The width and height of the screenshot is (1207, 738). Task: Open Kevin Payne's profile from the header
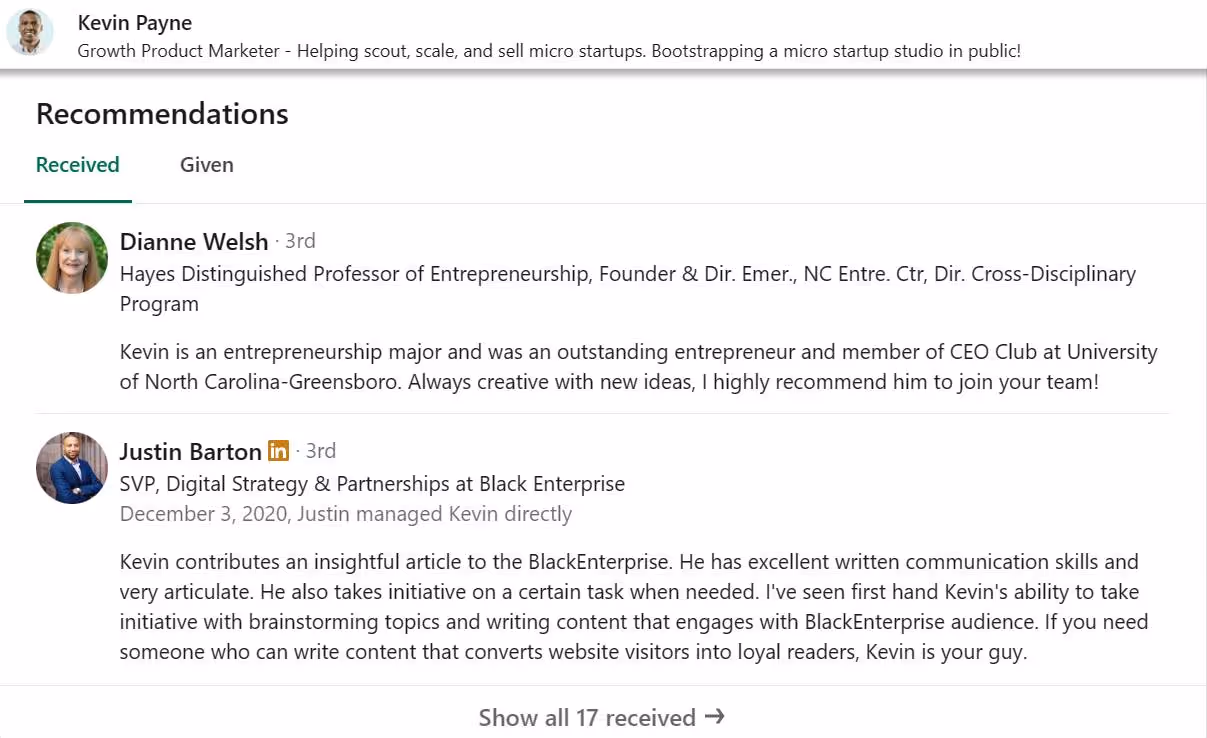135,22
